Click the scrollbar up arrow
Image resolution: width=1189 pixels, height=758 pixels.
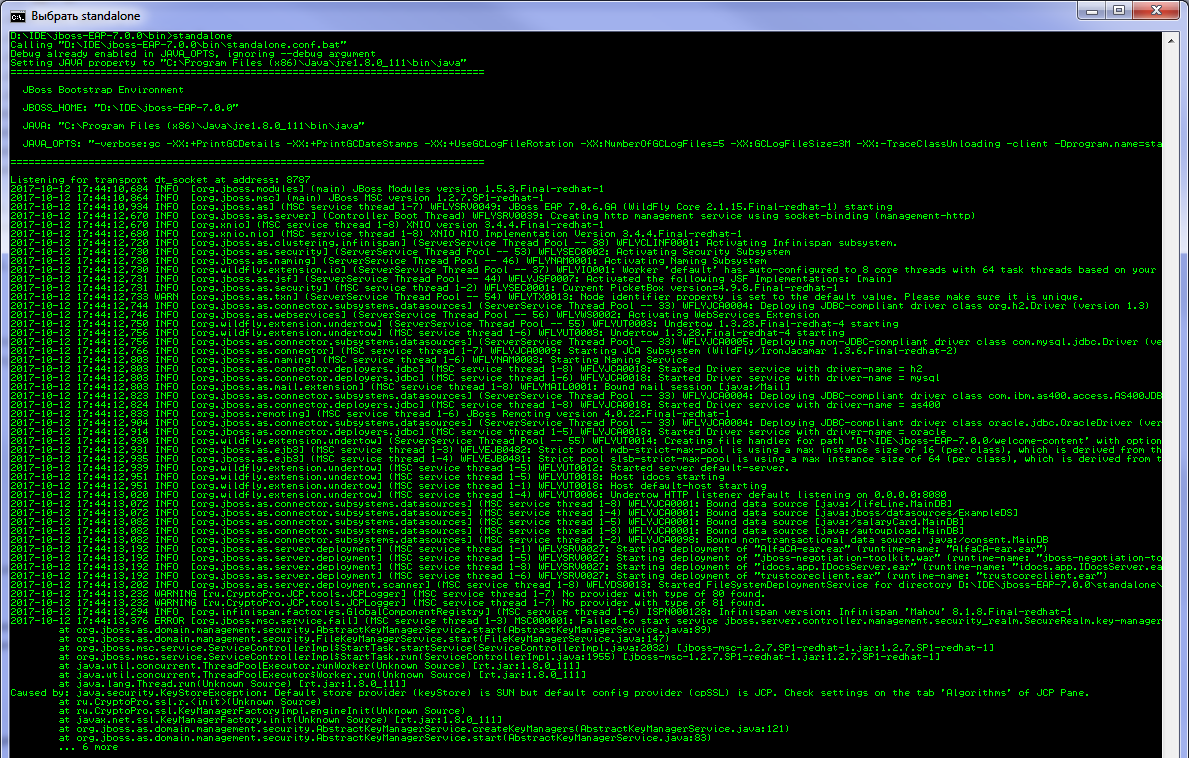pos(1171,39)
